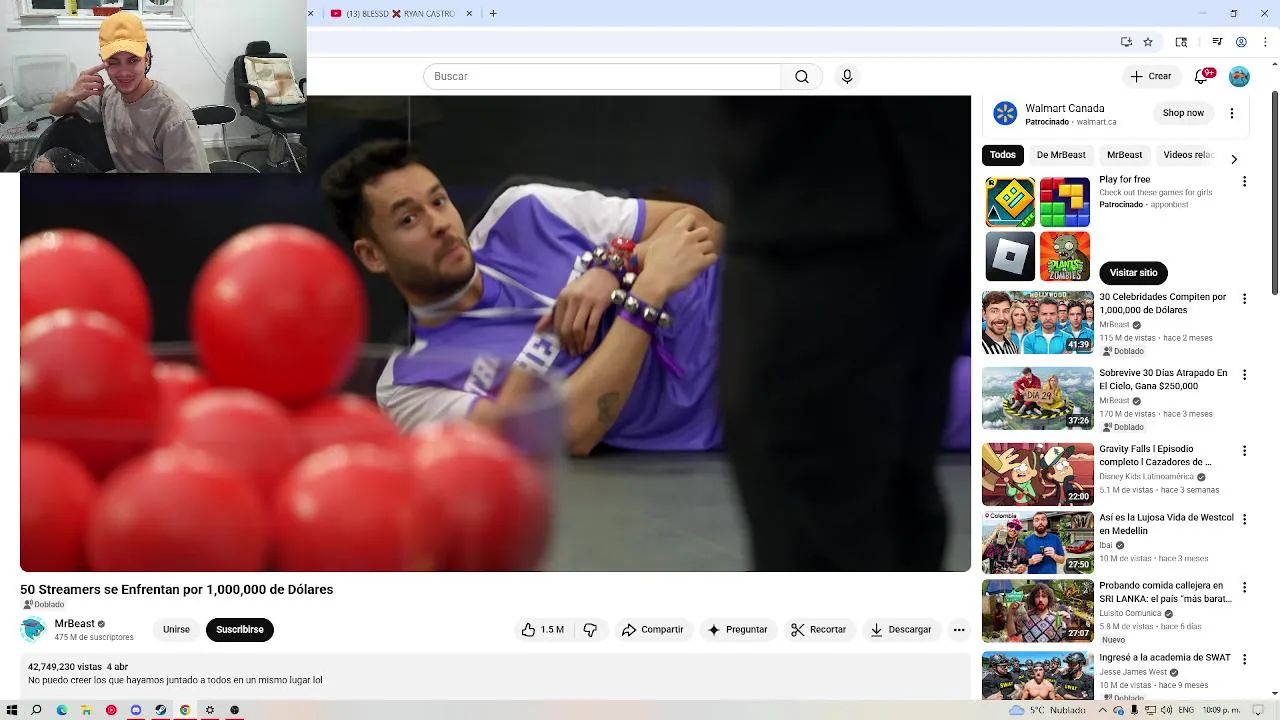1280x720 pixels.
Task: Click the side panel icon beside the bookmark star
Action: tap(1181, 42)
